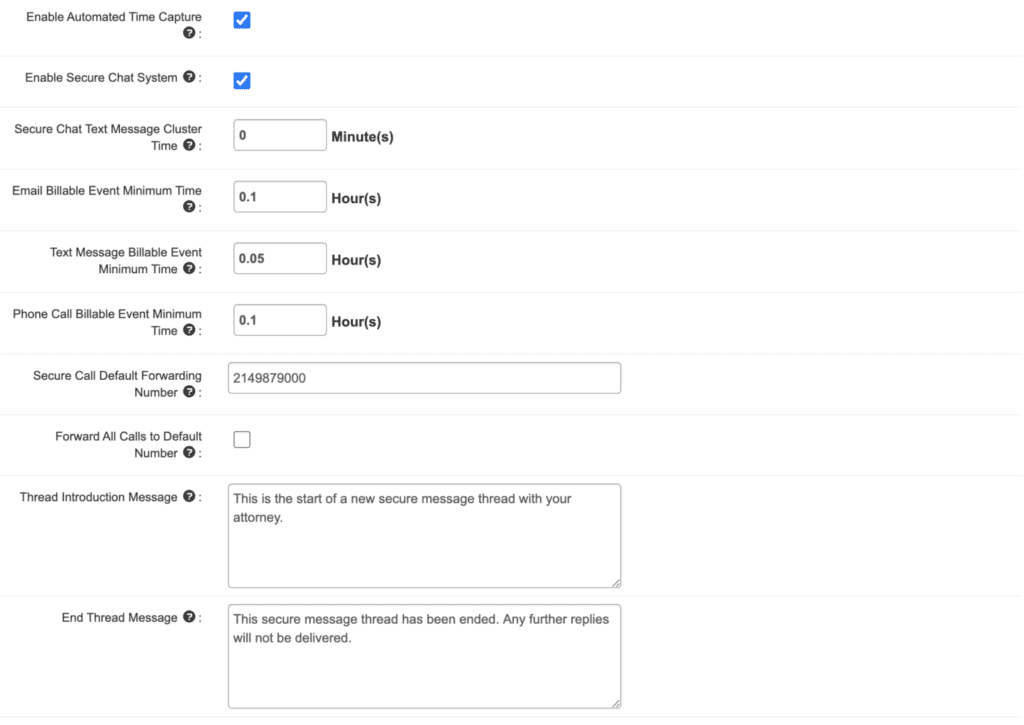Screen dimensions: 1024x725
Task: Show help for Thread Introduction Message
Action: (189, 497)
